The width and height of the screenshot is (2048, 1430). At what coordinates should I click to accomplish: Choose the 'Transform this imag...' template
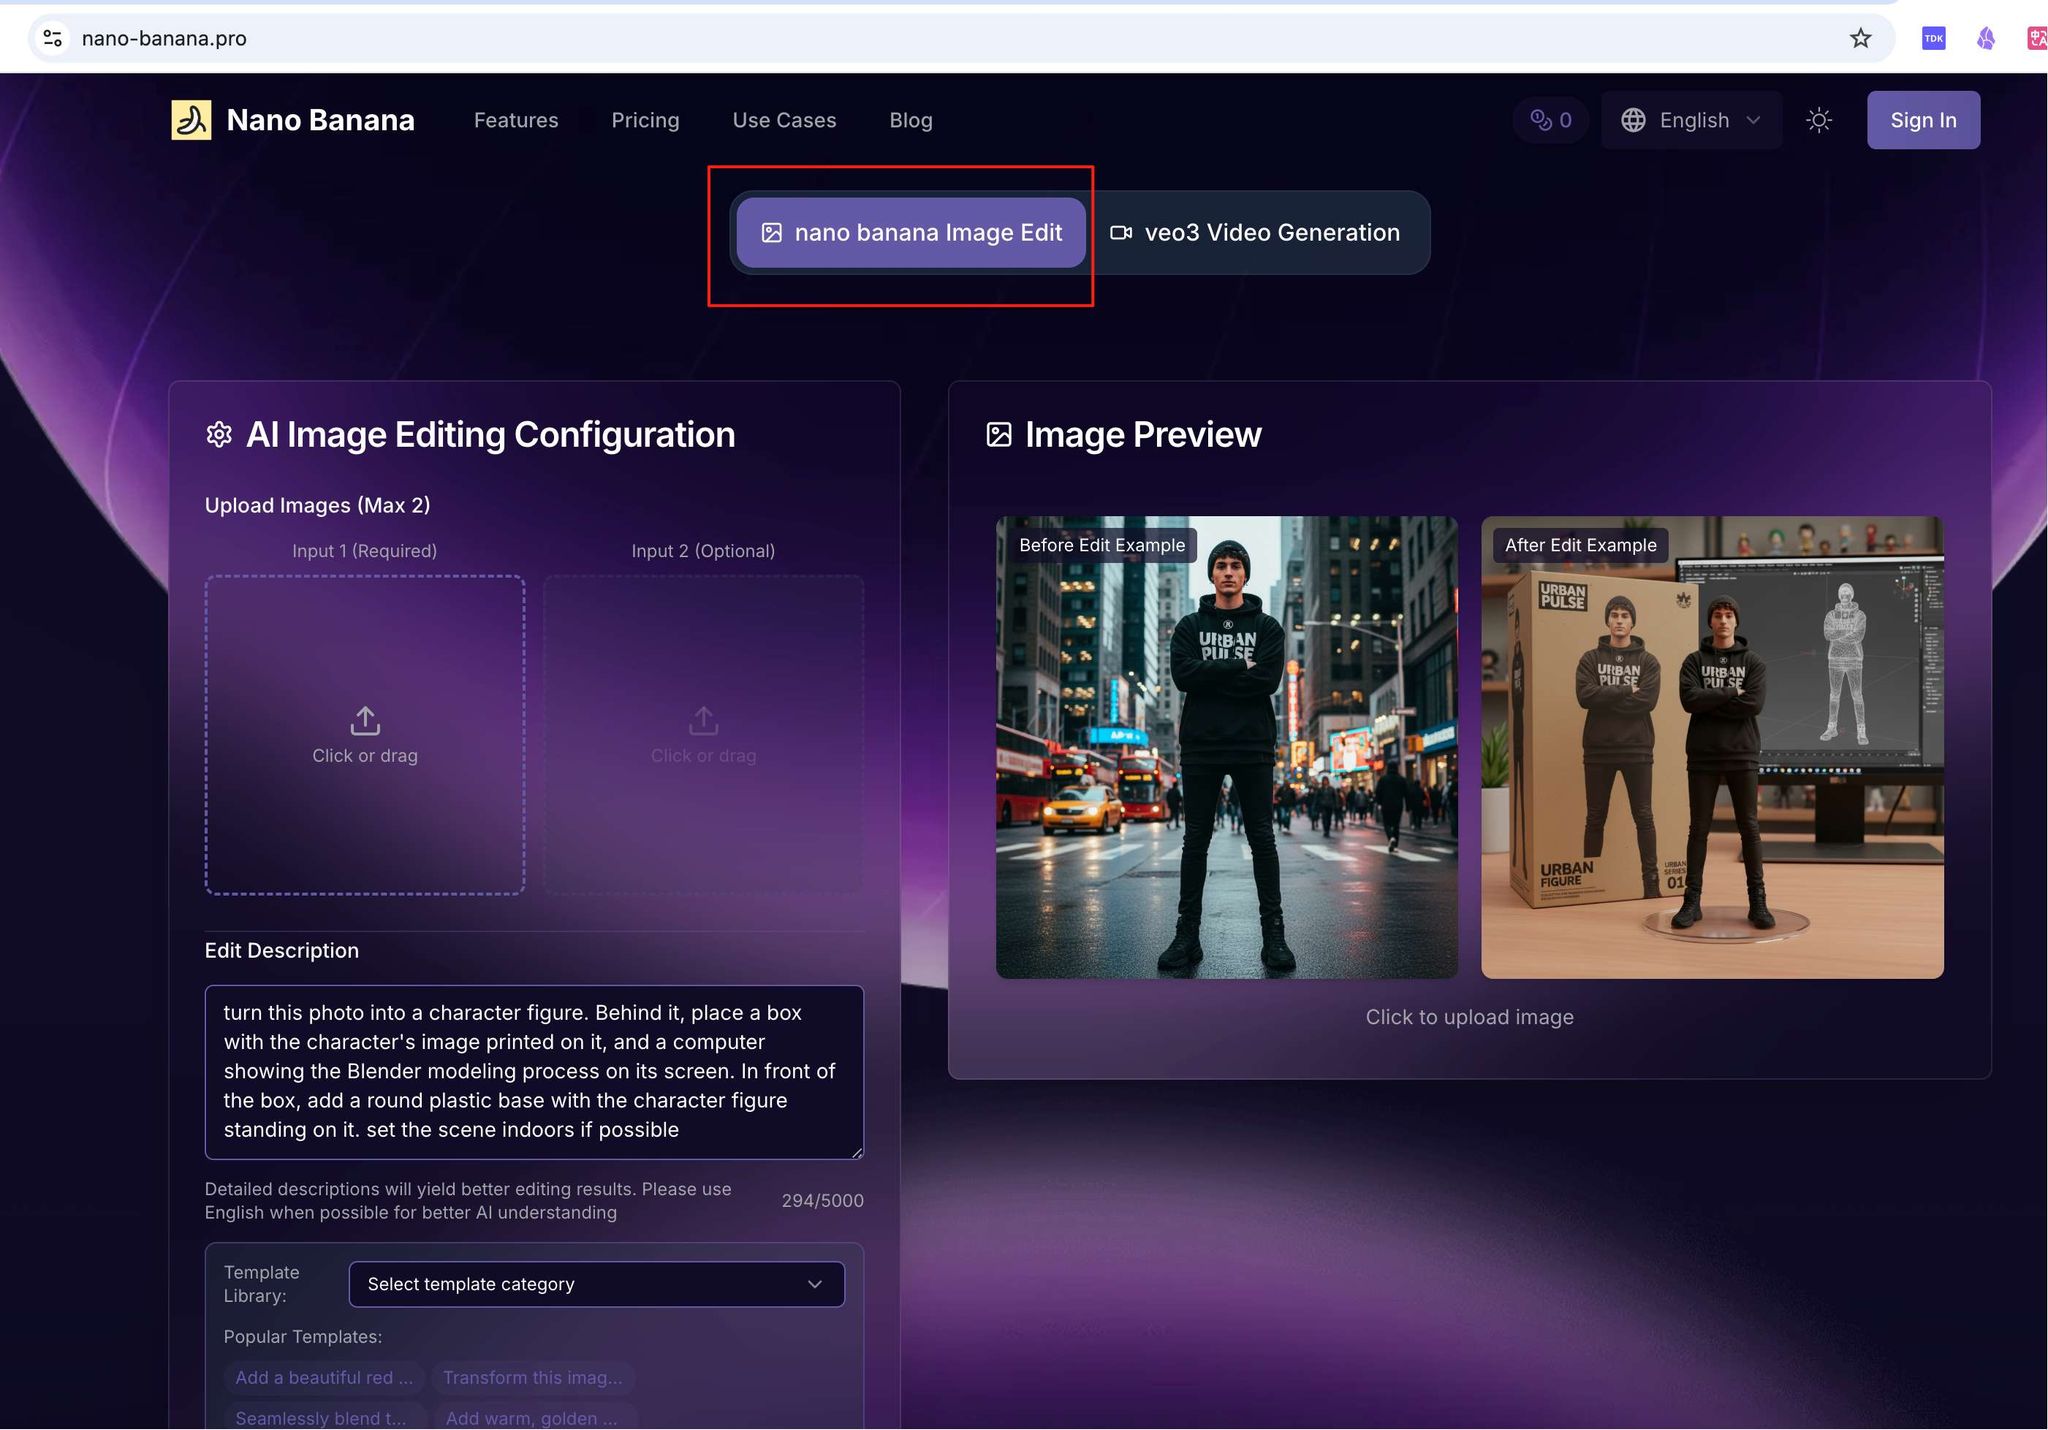coord(533,1377)
